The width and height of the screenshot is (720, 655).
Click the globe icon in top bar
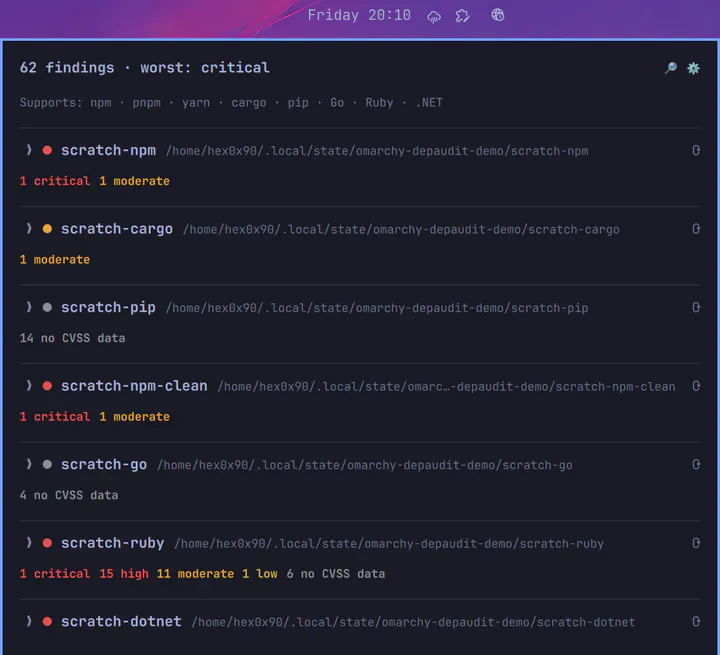(x=498, y=15)
